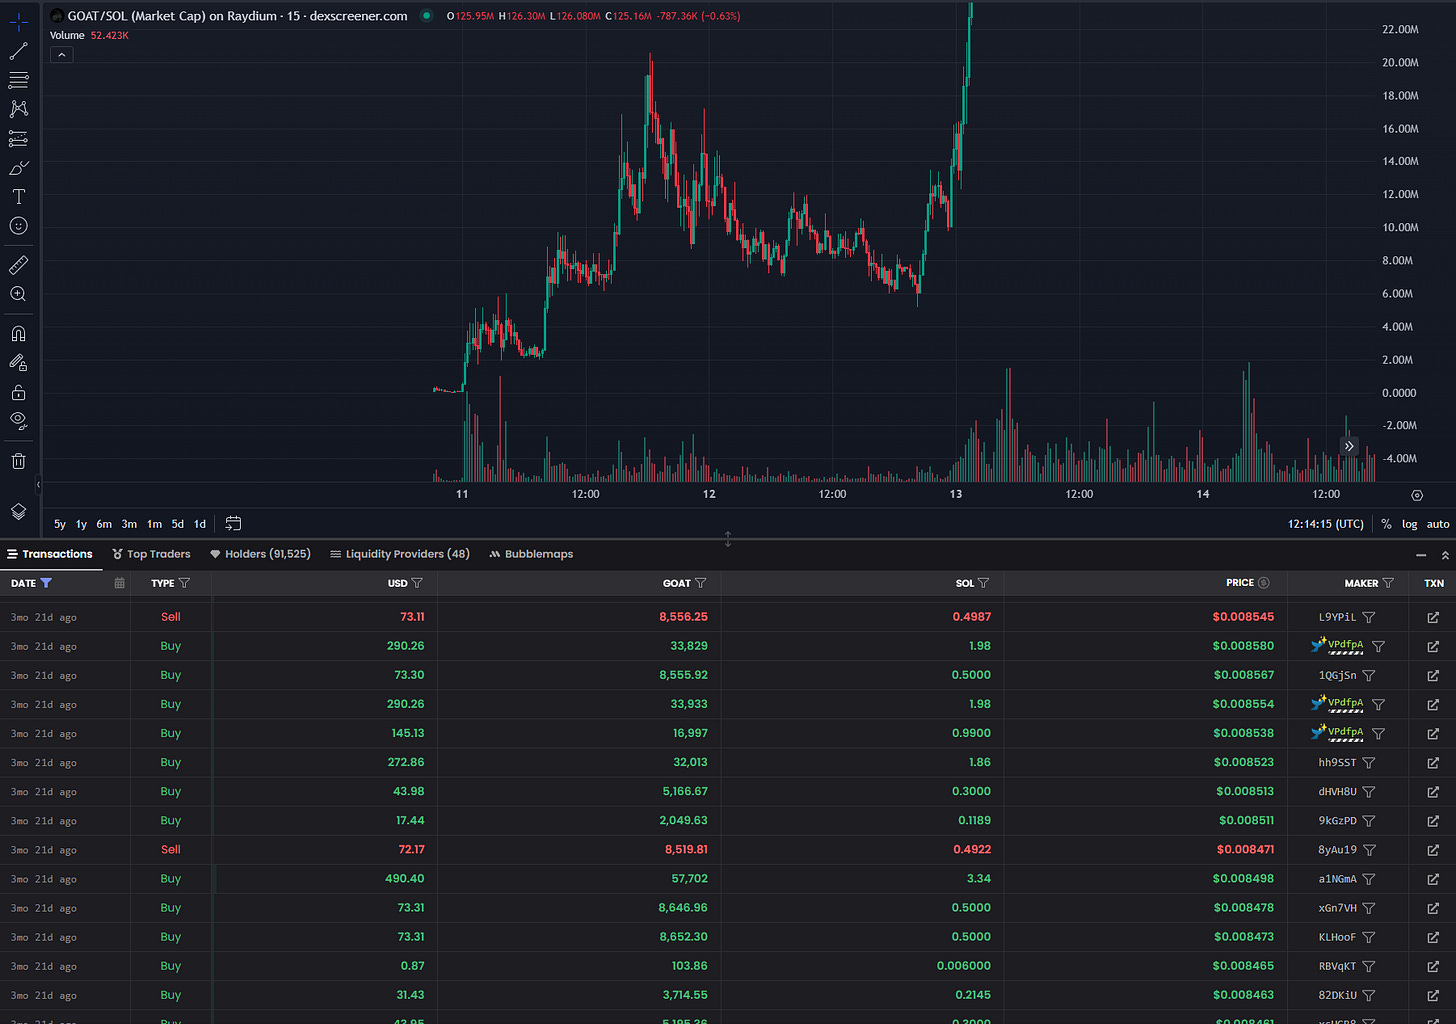Image resolution: width=1456 pixels, height=1024 pixels.
Task: Set chart range to 5y
Action: tap(60, 524)
